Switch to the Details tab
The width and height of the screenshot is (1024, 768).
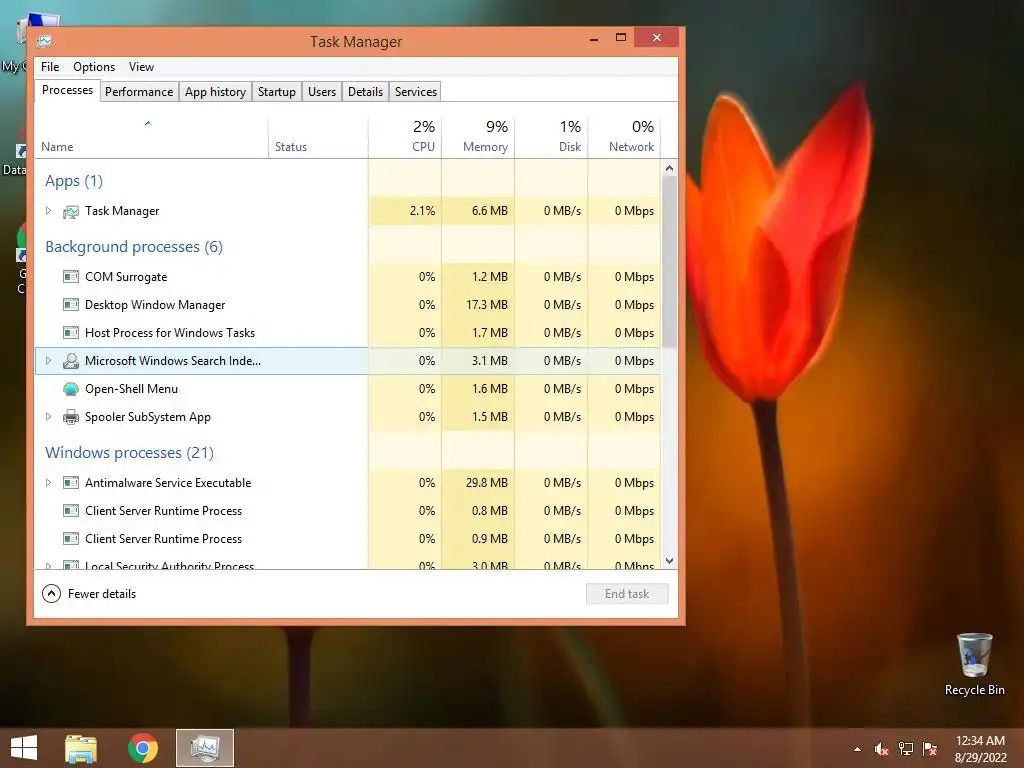click(365, 92)
